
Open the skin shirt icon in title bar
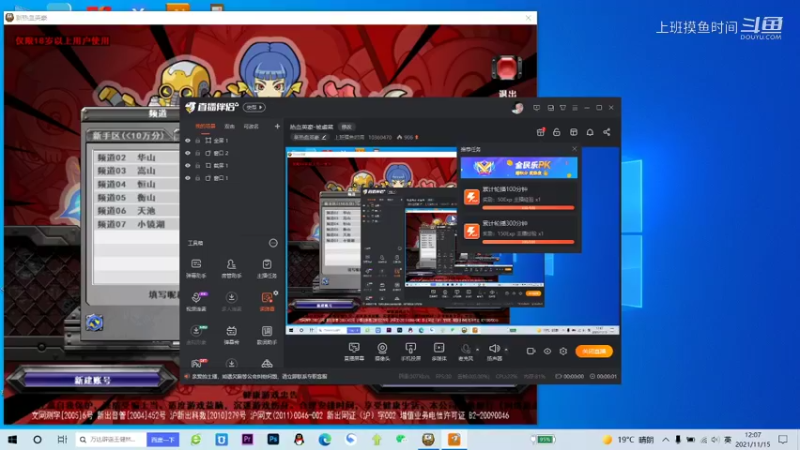click(563, 108)
